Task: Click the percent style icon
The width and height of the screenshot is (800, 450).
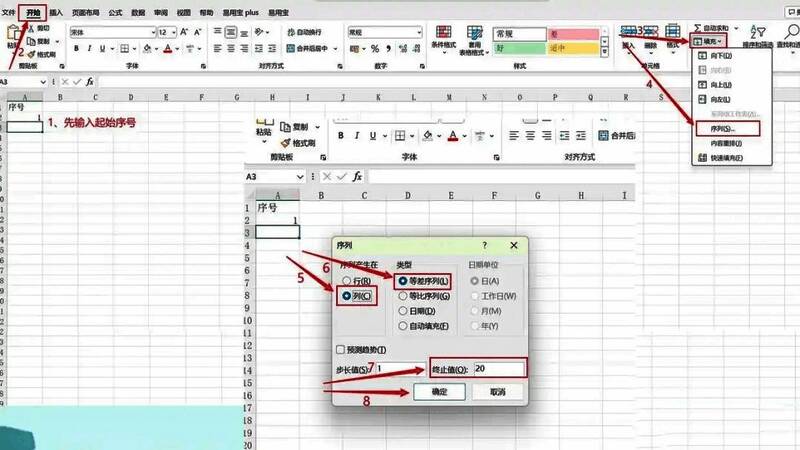Action: click(372, 49)
